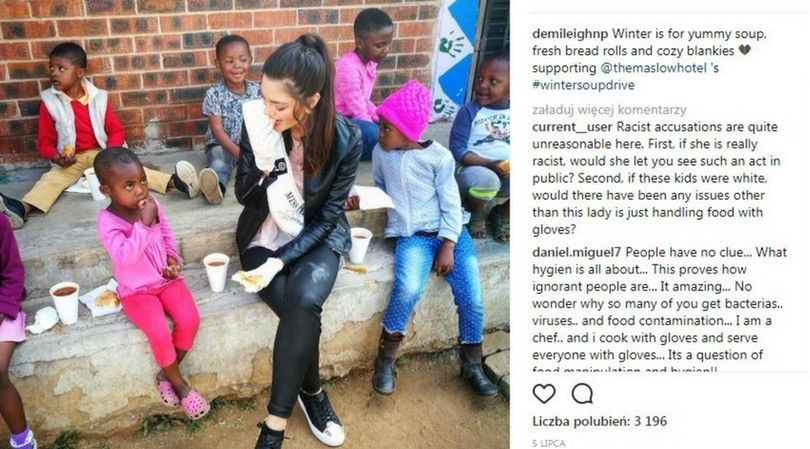
Task: Click the woman in black jacket in photo
Action: pos(294,233)
